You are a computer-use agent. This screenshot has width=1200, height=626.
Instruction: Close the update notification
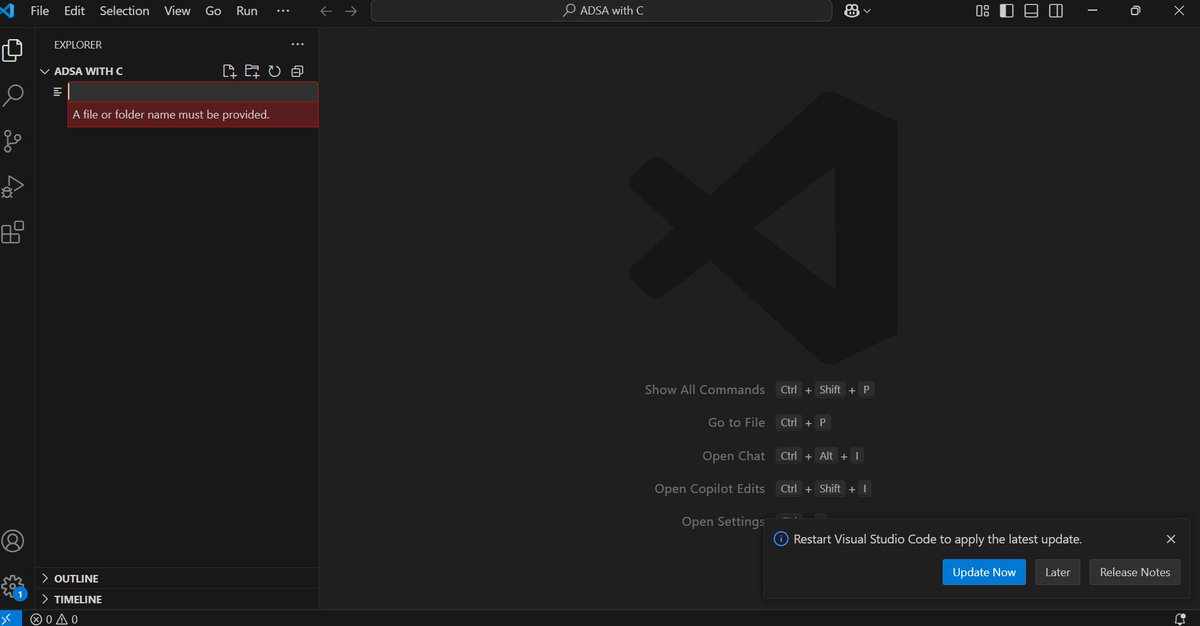[1171, 539]
